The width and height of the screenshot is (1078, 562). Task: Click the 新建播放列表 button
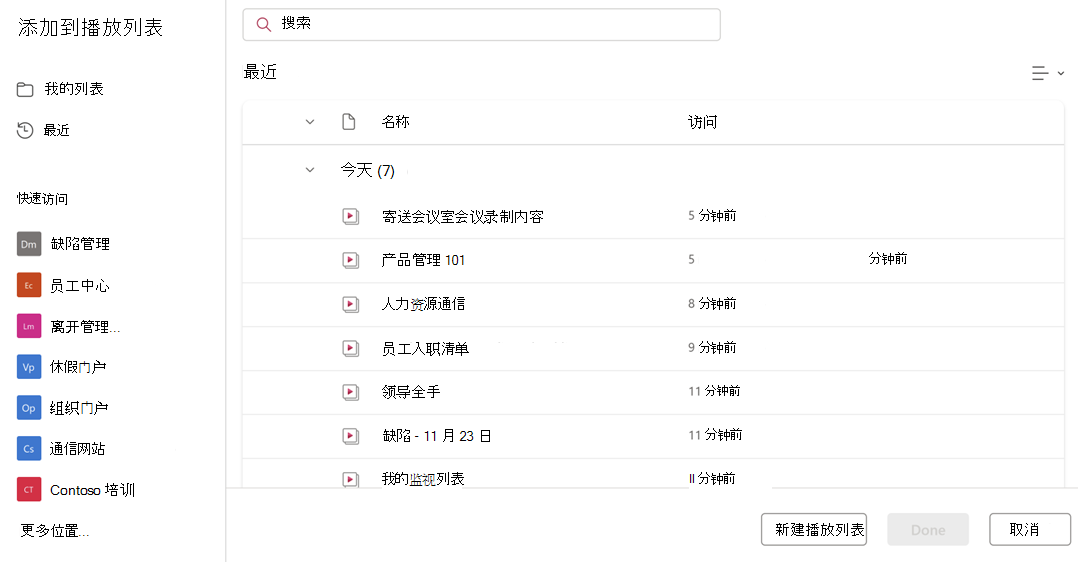[x=814, y=530]
